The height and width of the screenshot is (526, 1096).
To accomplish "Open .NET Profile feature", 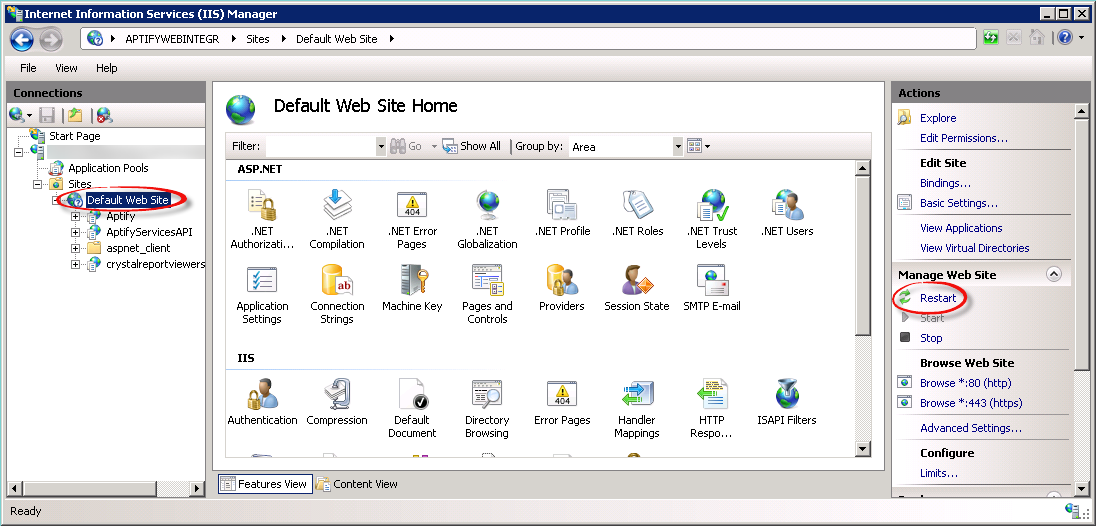I will click(x=562, y=212).
